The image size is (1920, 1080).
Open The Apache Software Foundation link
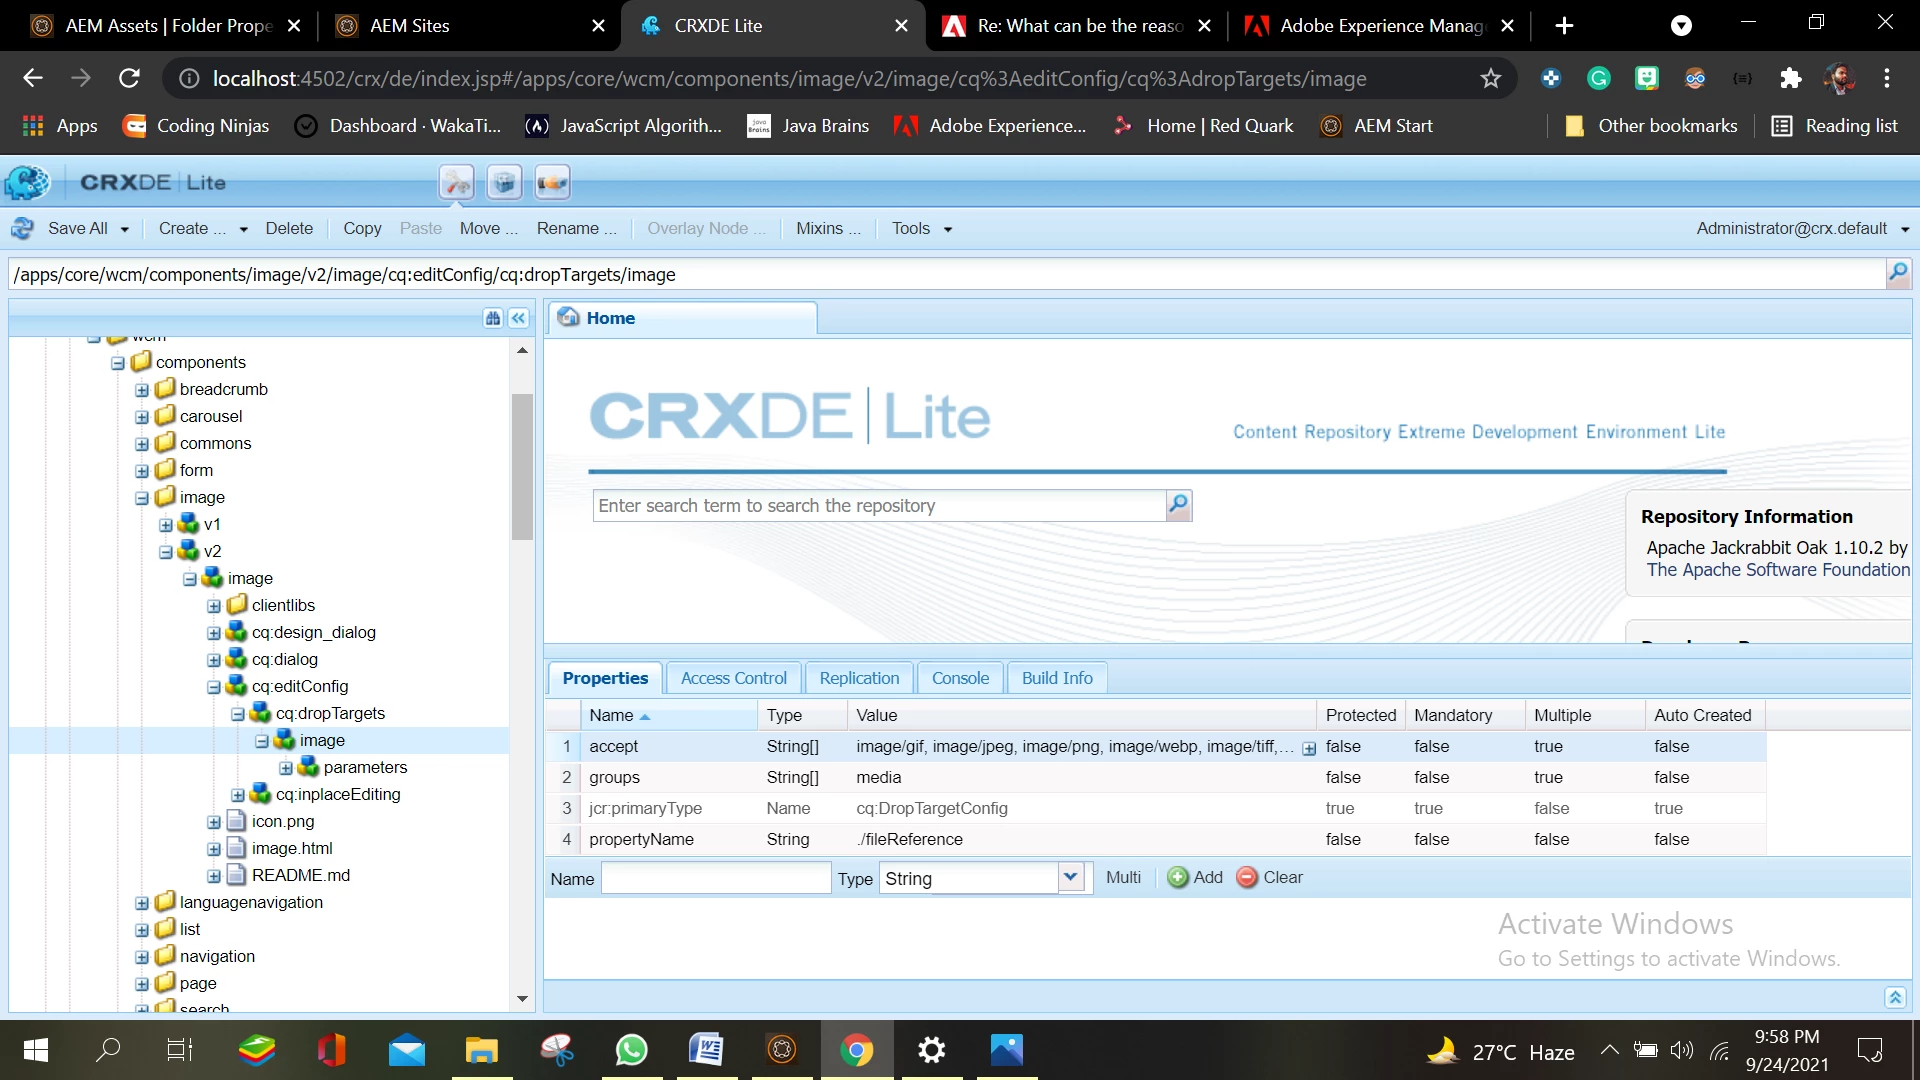pyautogui.click(x=1777, y=570)
